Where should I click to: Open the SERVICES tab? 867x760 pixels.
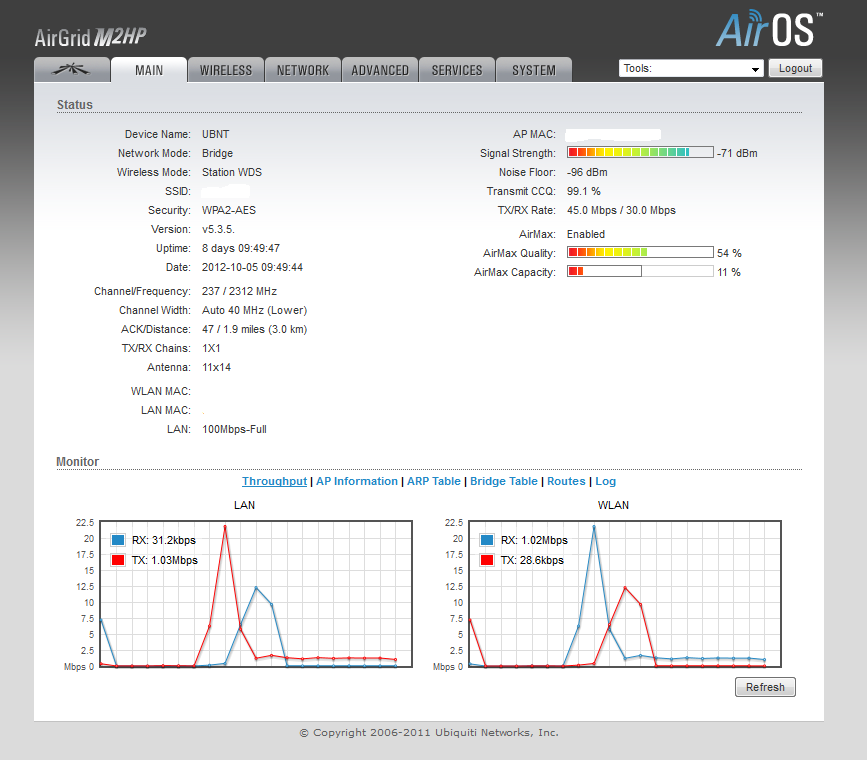click(x=457, y=70)
